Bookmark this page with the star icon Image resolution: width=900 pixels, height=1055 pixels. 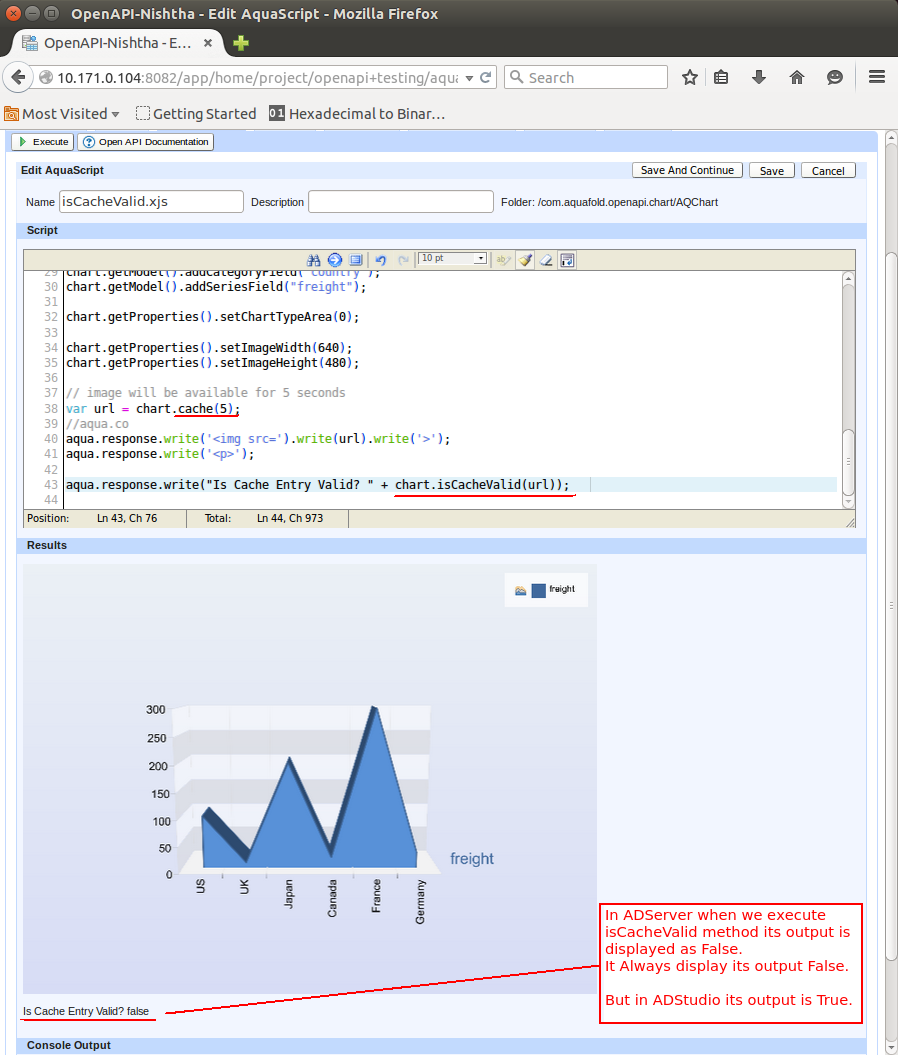click(689, 77)
